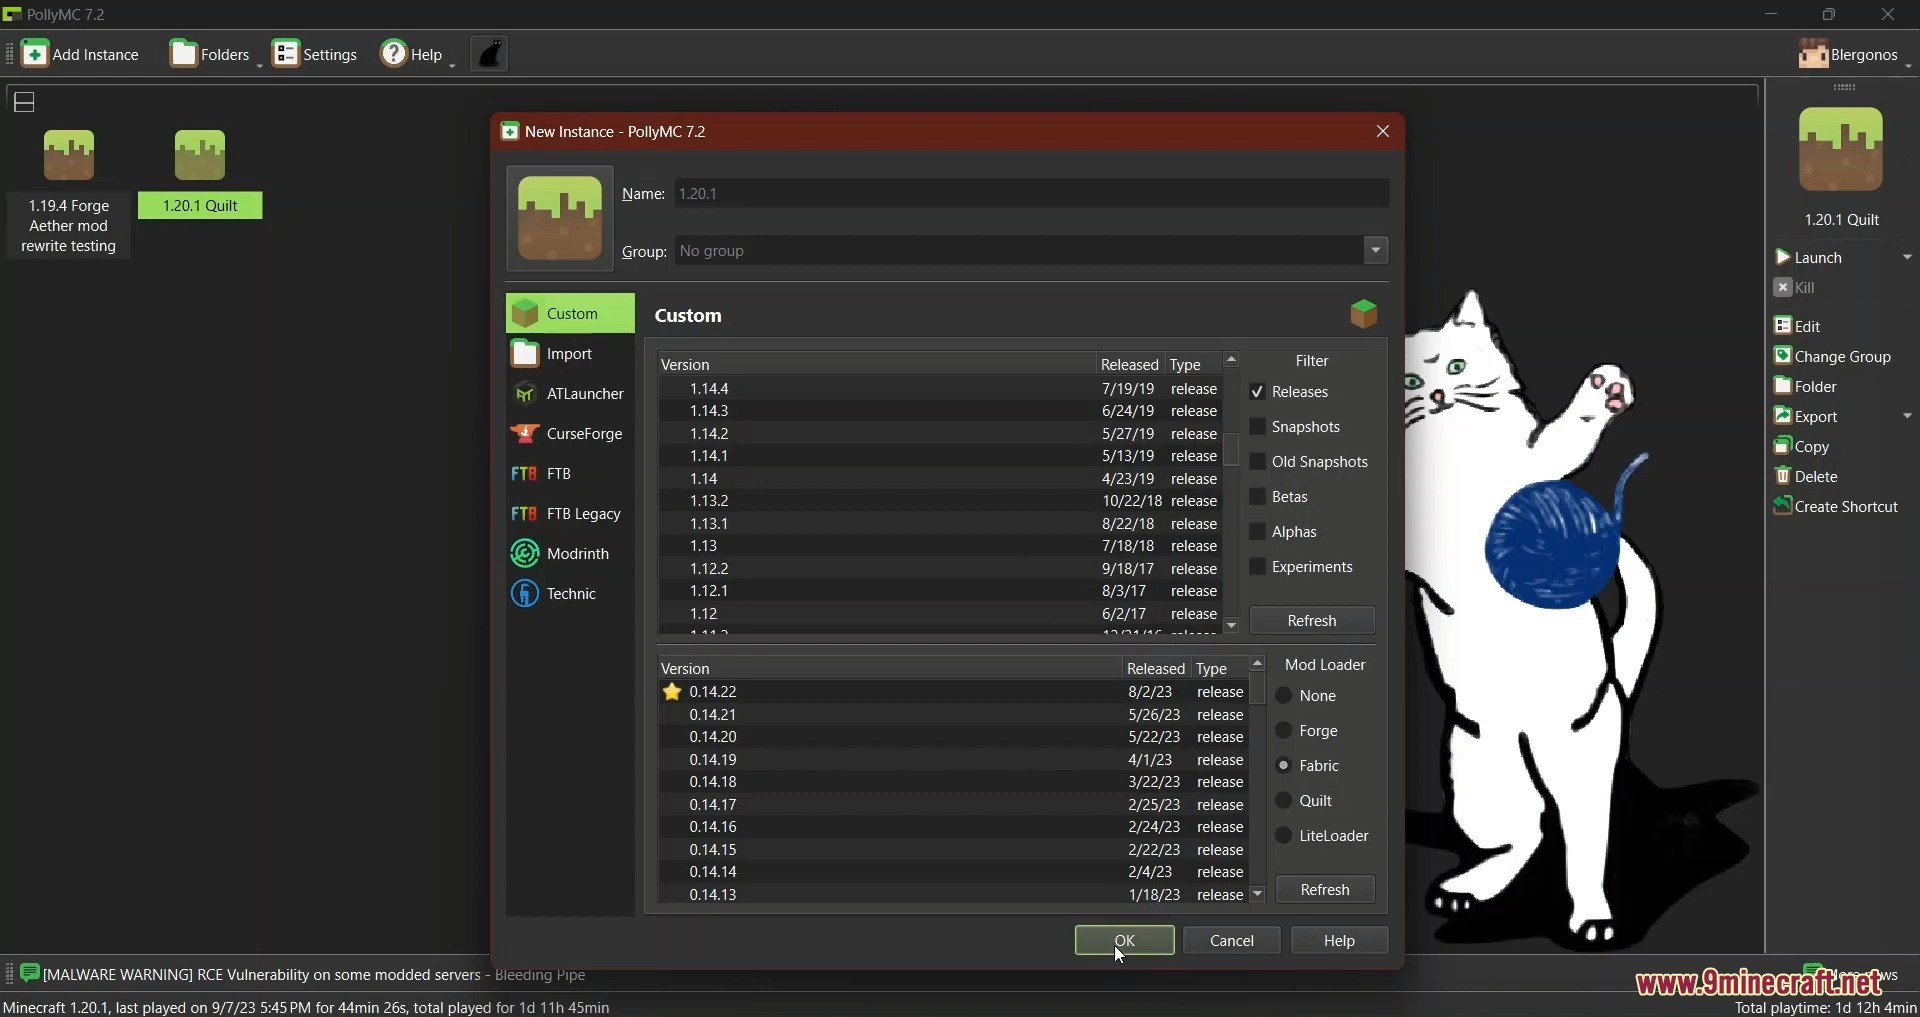Select None mod loader radio button
The width and height of the screenshot is (1920, 1017).
(x=1285, y=697)
